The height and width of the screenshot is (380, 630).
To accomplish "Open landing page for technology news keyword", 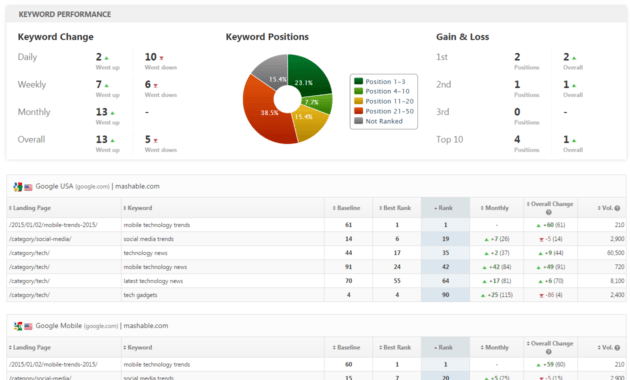I will pos(29,253).
